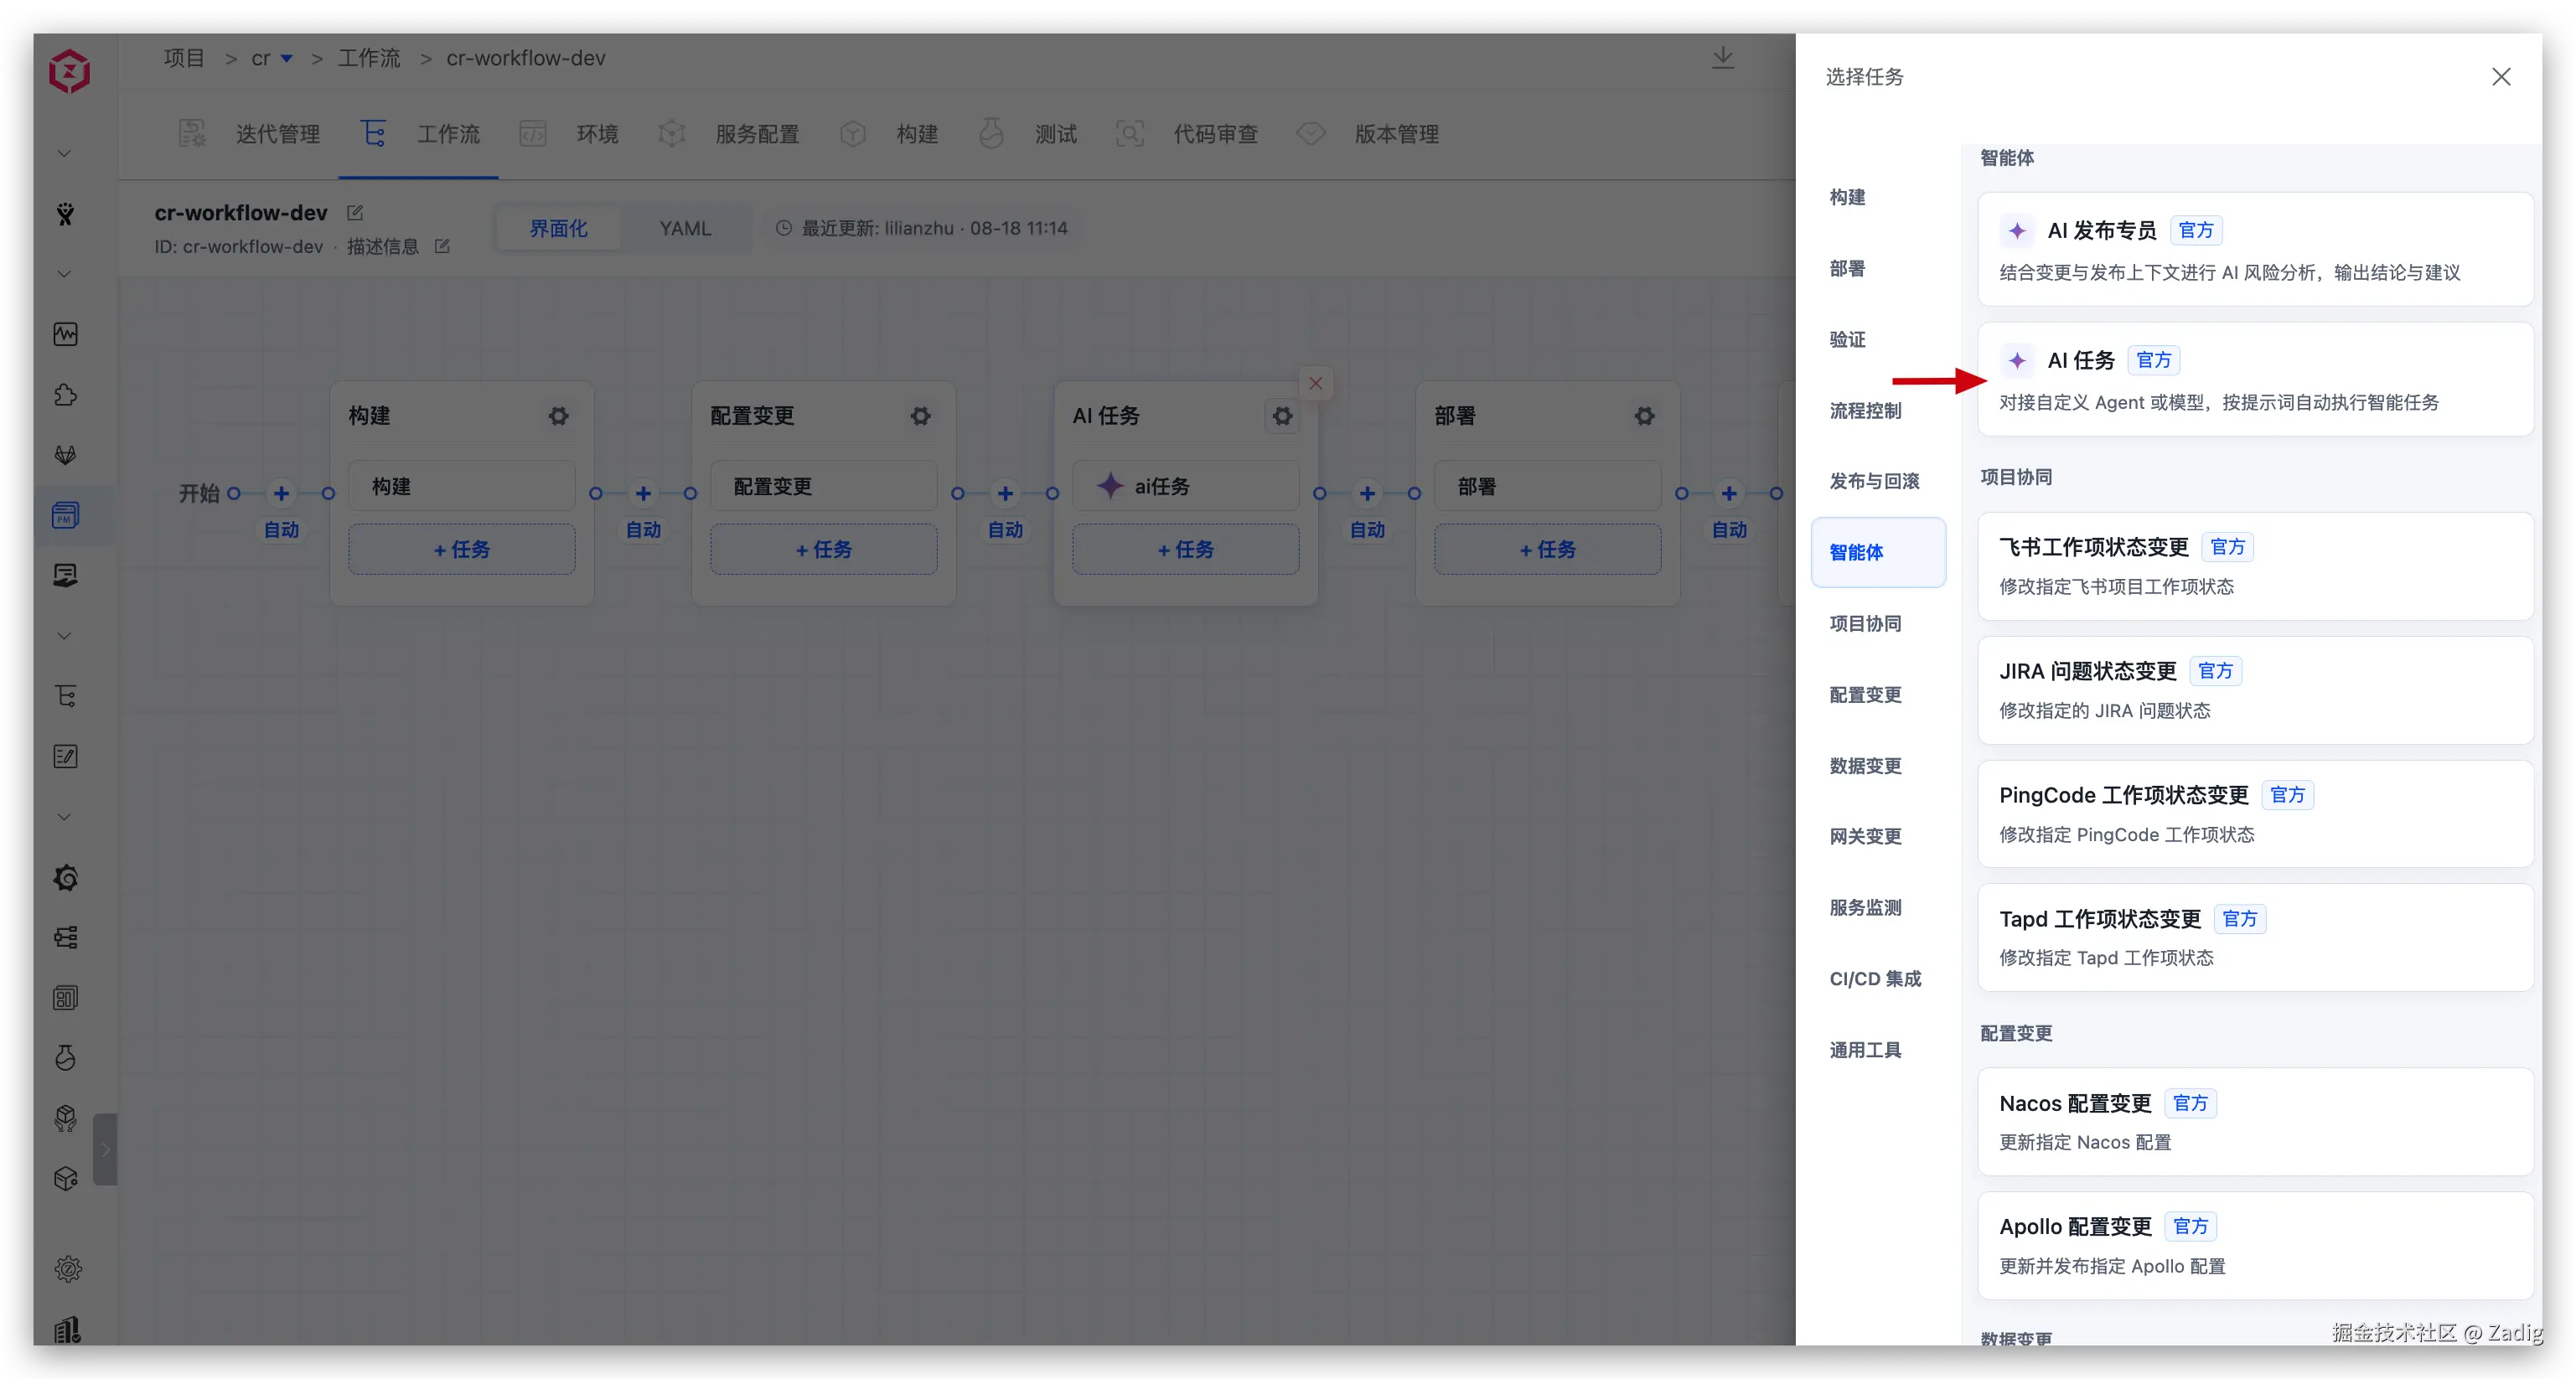Add stage after 开始 with plus
This screenshot has height=1379, width=2576.
[281, 493]
